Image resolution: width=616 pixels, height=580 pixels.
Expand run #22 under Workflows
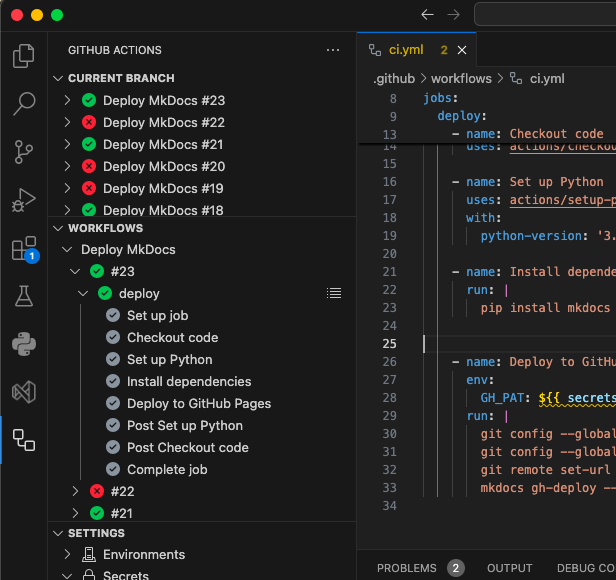pyautogui.click(x=75, y=491)
